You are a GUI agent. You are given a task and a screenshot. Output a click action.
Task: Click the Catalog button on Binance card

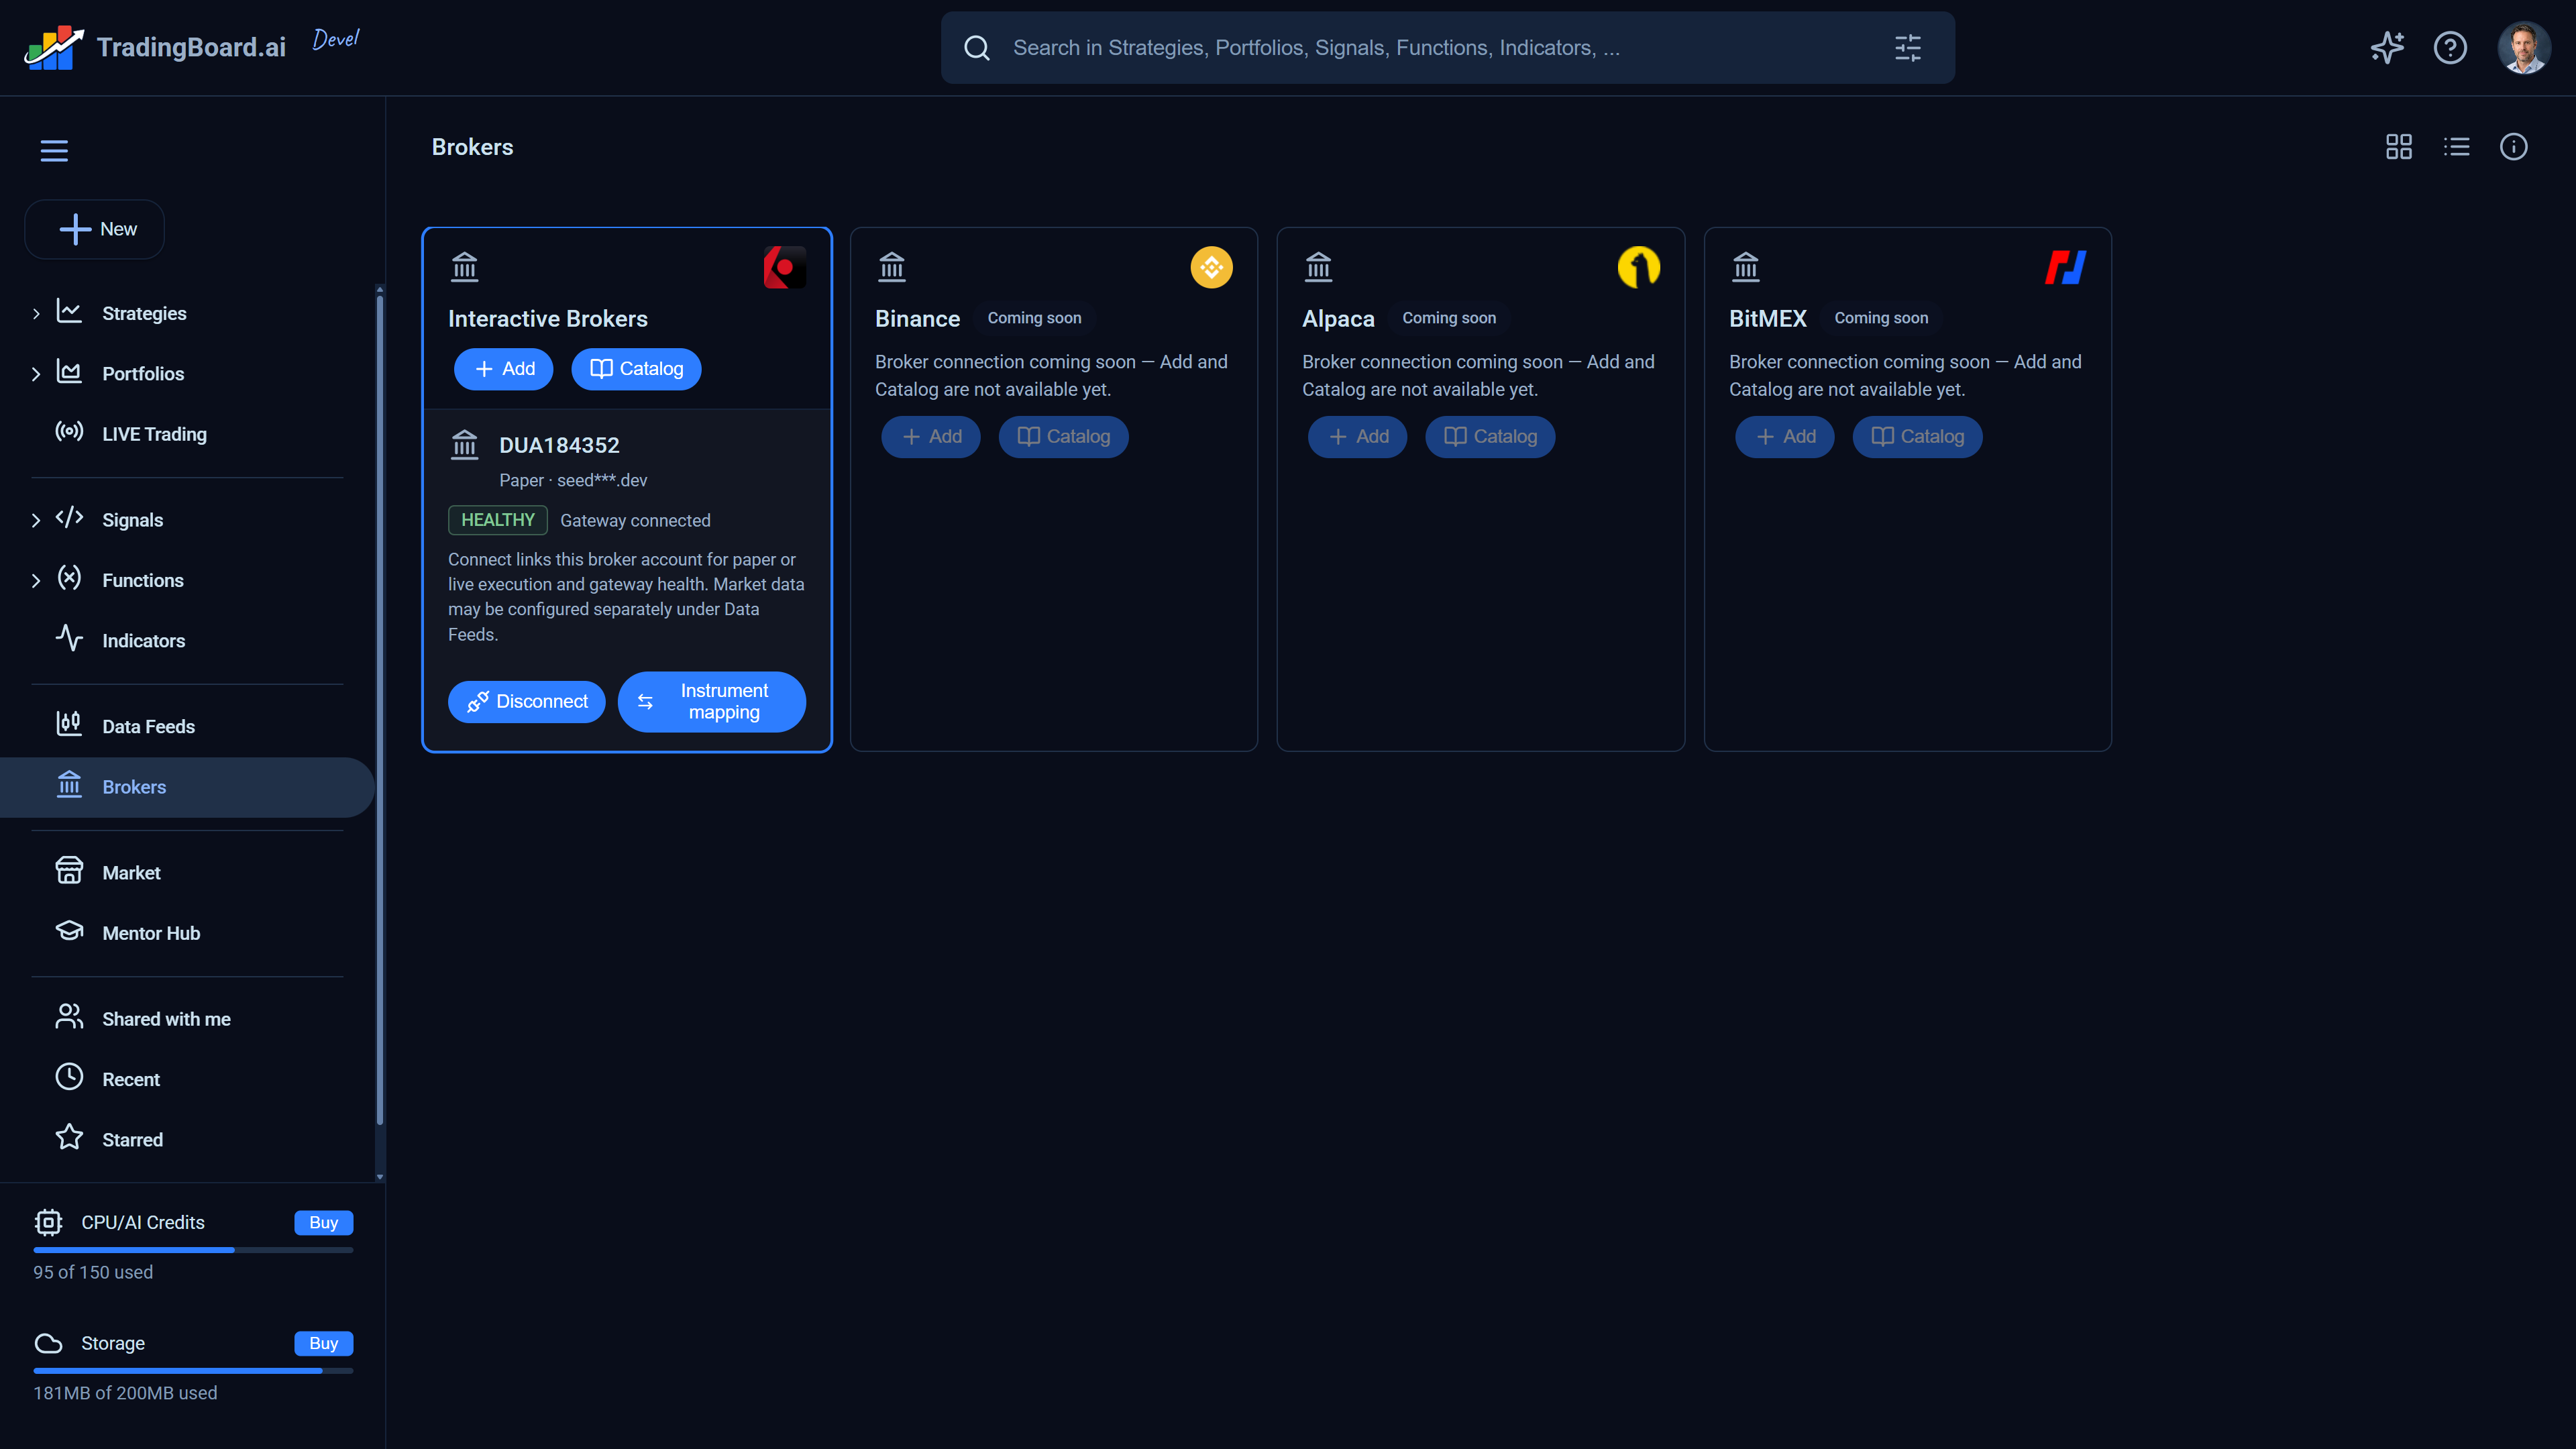[1063, 437]
